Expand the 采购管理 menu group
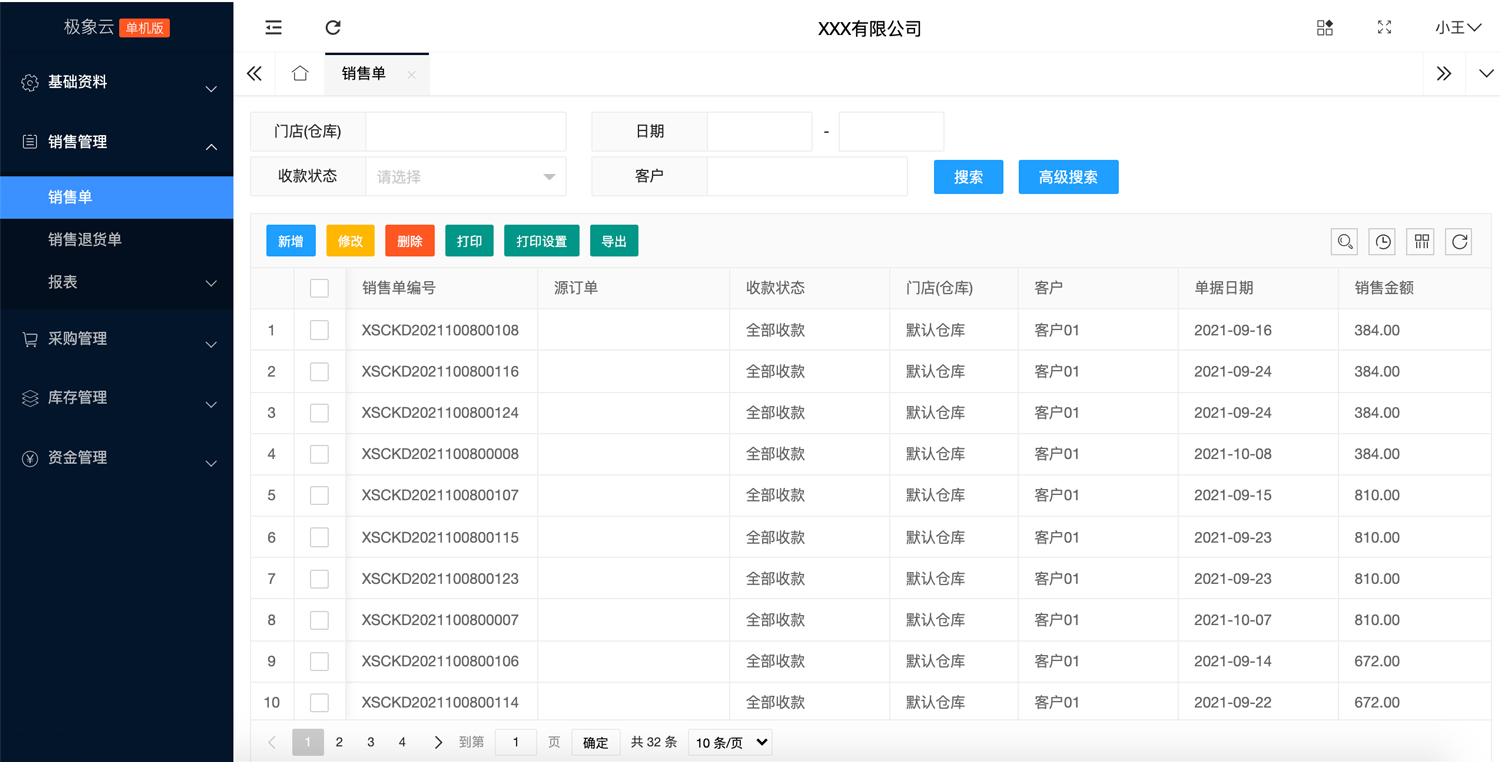This screenshot has width=1500, height=762. point(211,344)
